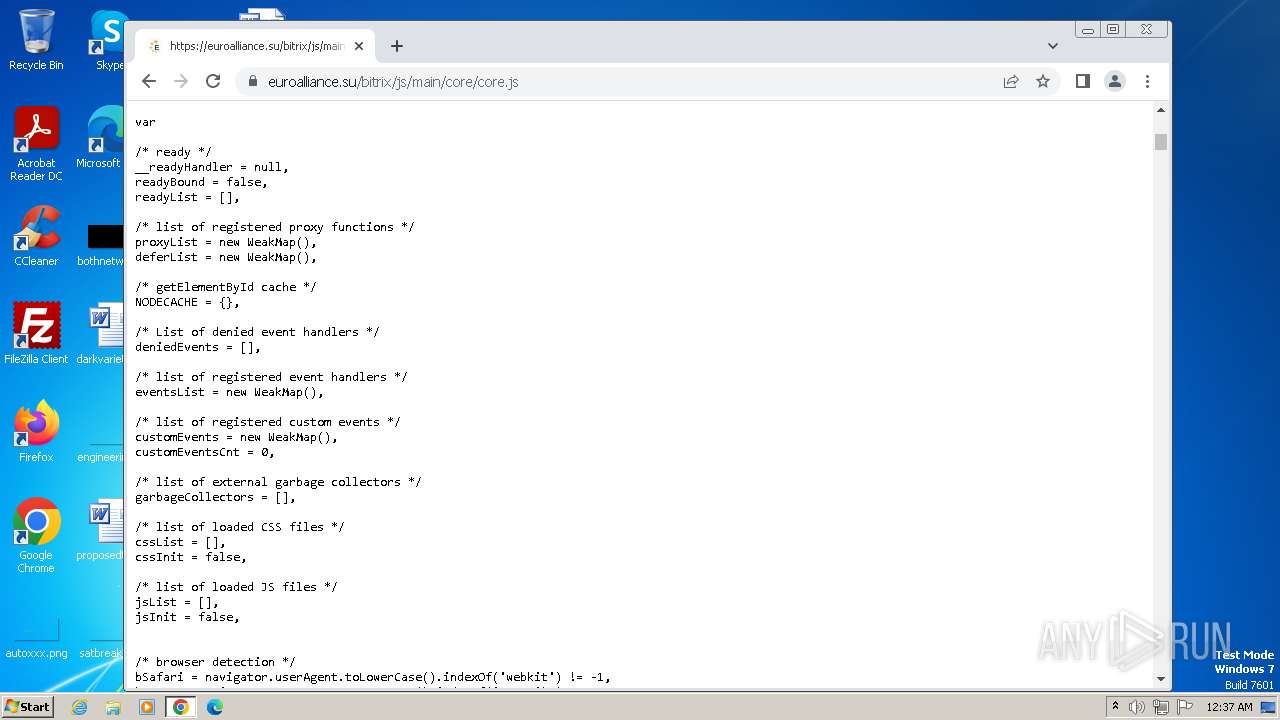
Task: Click scrollbar down arrow
Action: (x=1161, y=679)
